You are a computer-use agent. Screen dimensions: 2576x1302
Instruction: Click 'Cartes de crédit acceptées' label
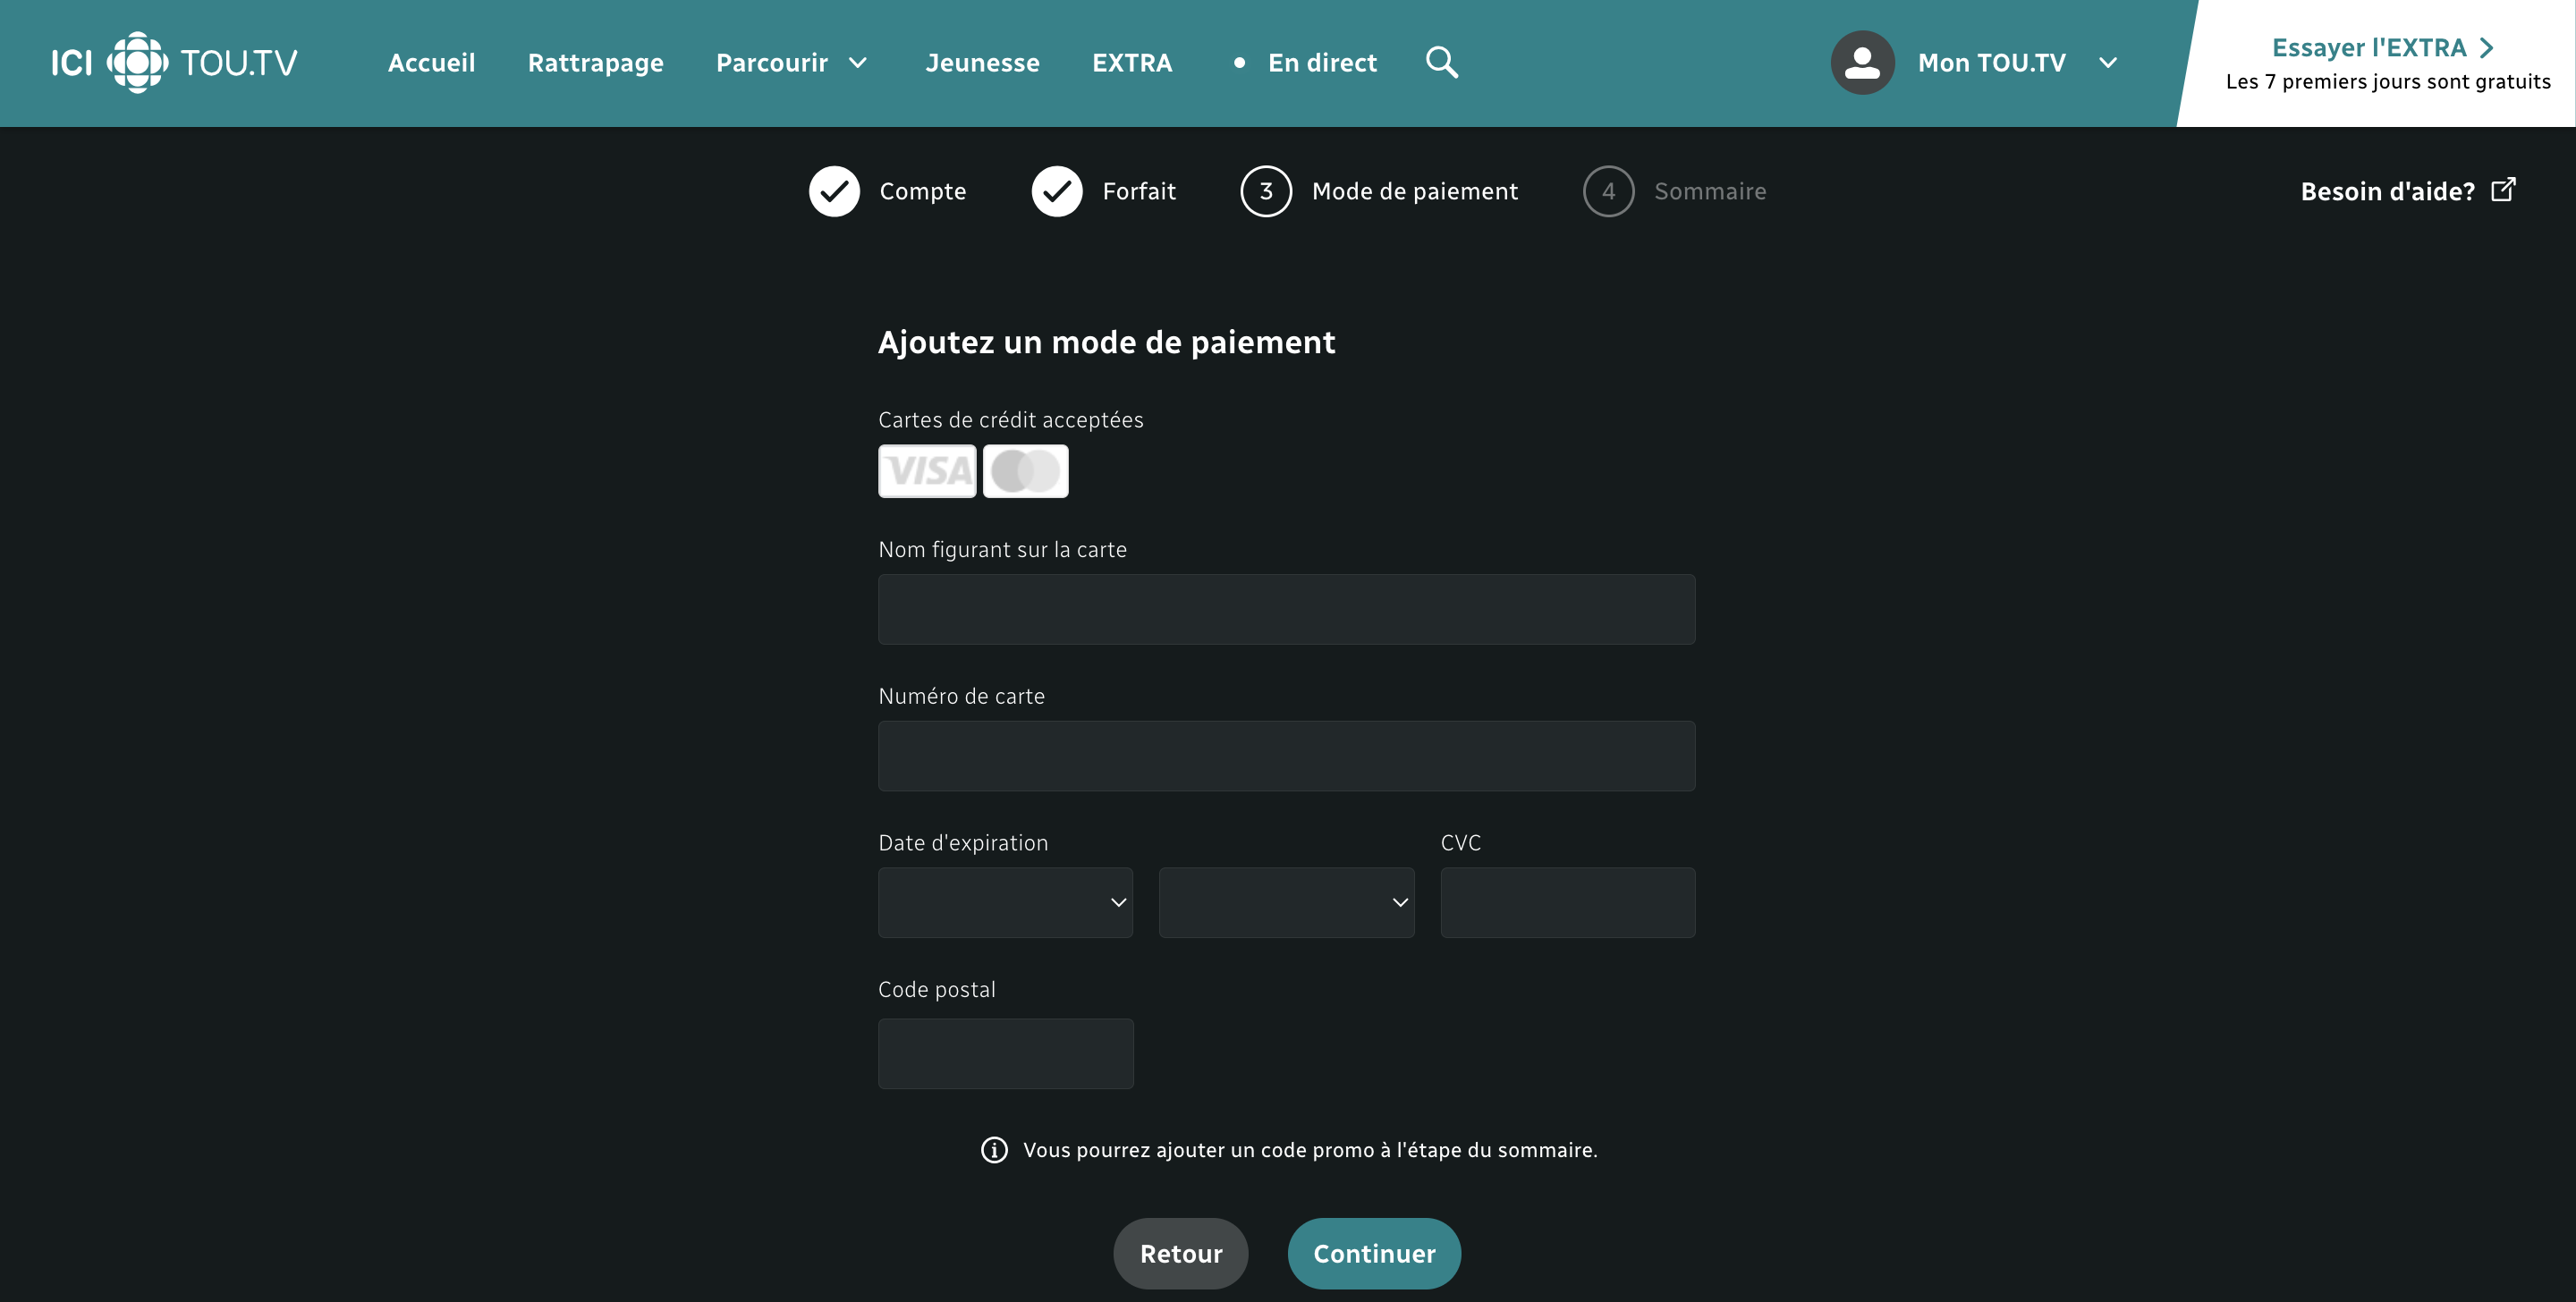[1010, 420]
